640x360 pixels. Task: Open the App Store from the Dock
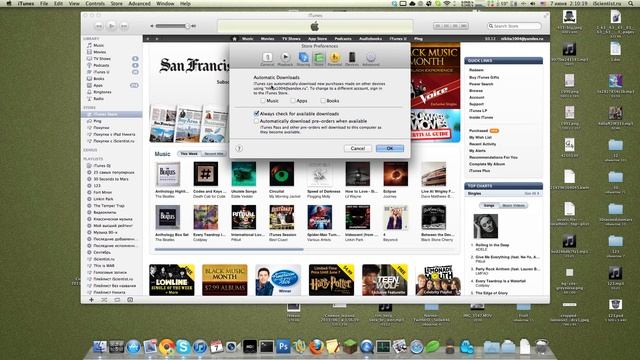pos(133,347)
